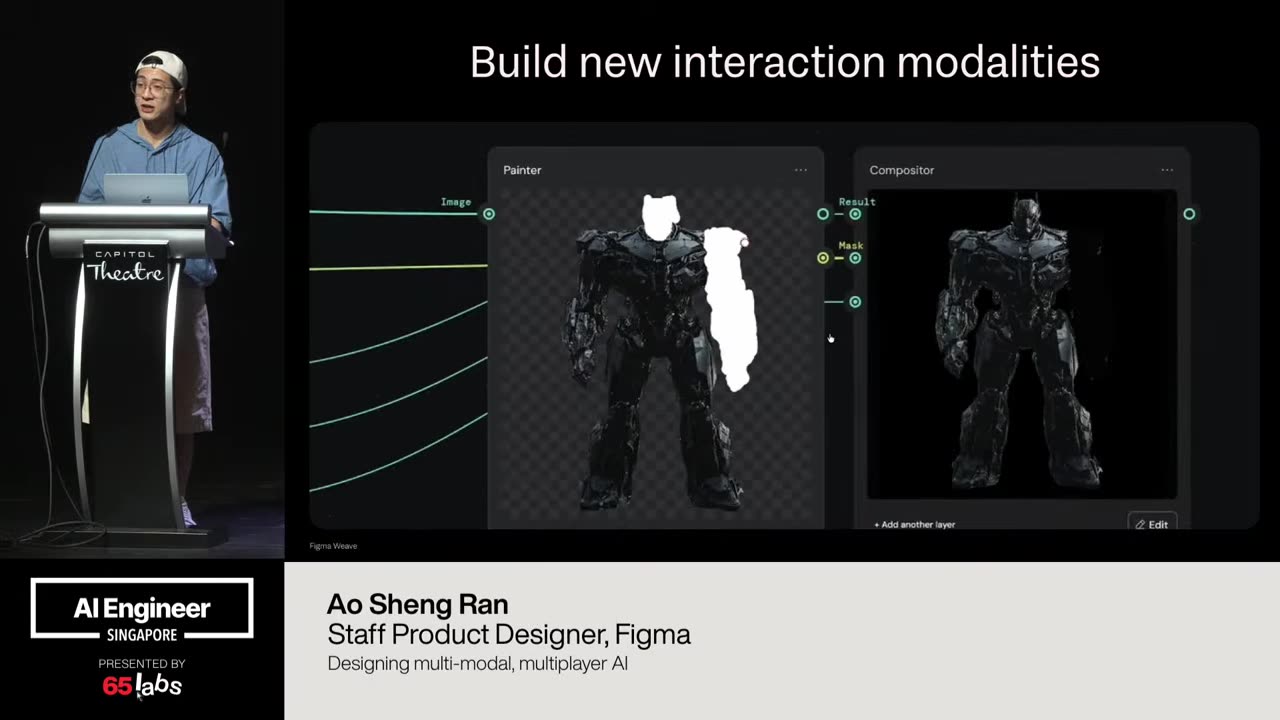Select the Compositor input port wired to Mask
The height and width of the screenshot is (720, 1280).
coord(855,258)
